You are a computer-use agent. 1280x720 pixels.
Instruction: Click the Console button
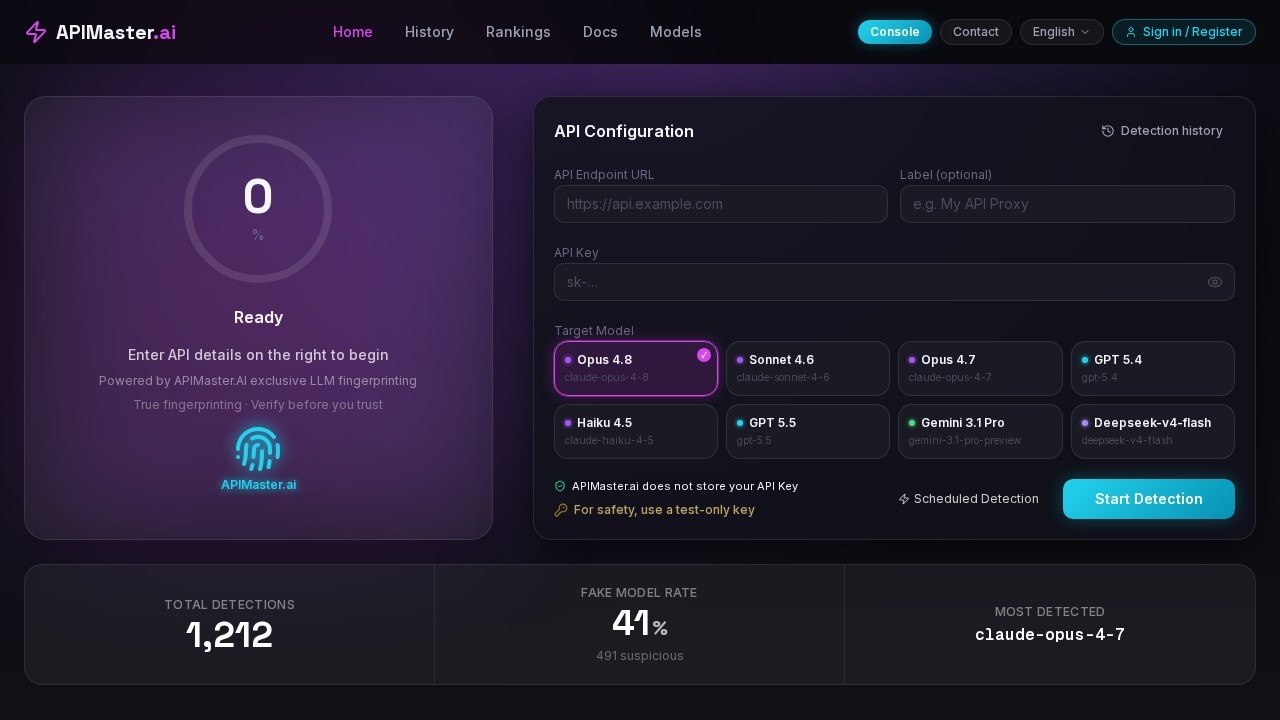coord(895,32)
